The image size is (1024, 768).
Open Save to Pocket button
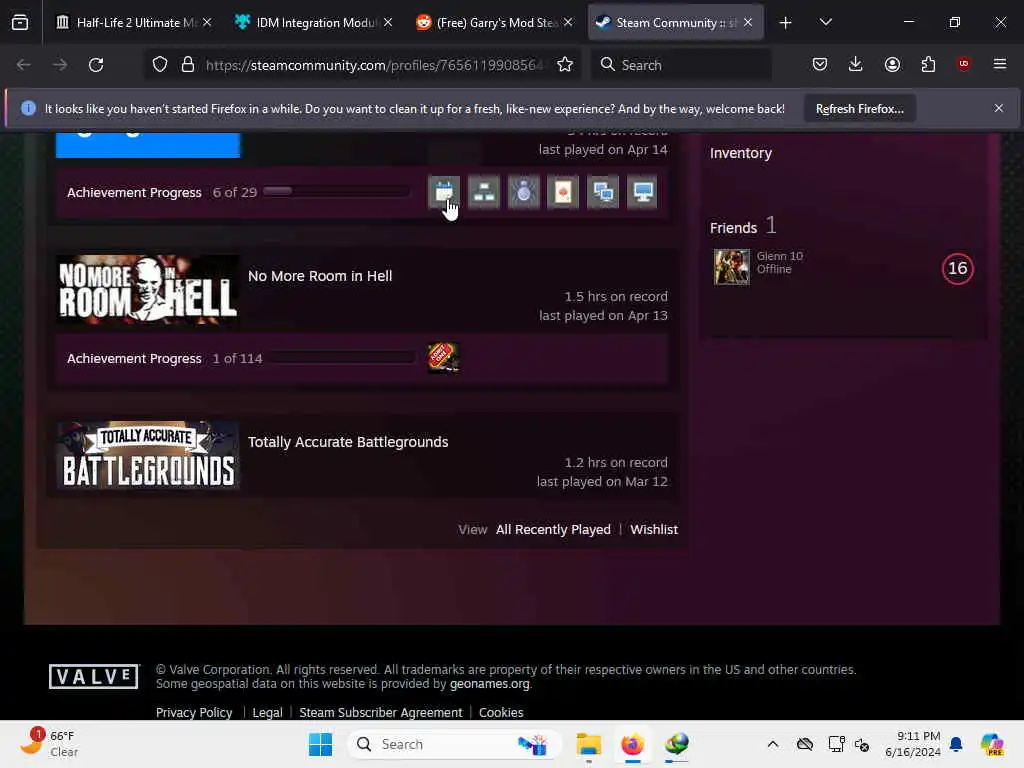[x=820, y=64]
